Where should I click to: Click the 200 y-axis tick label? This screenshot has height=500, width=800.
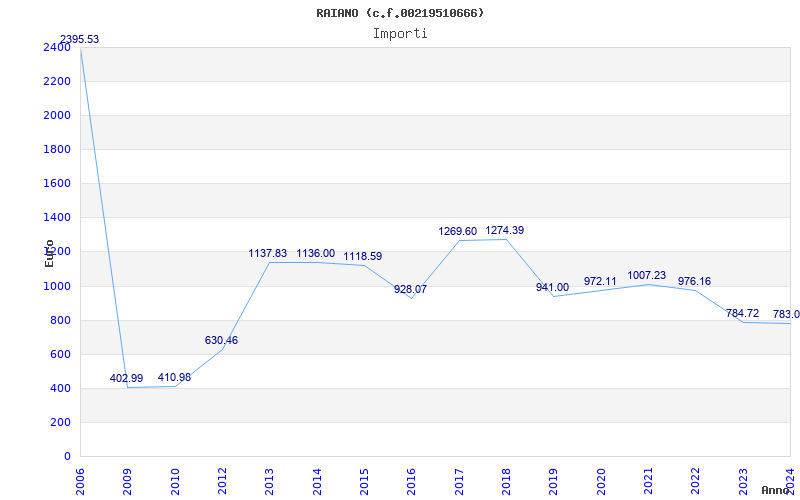click(x=60, y=422)
